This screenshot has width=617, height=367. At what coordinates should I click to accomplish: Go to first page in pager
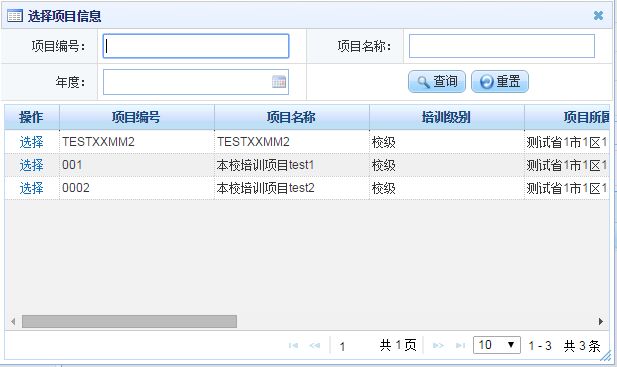click(x=293, y=345)
